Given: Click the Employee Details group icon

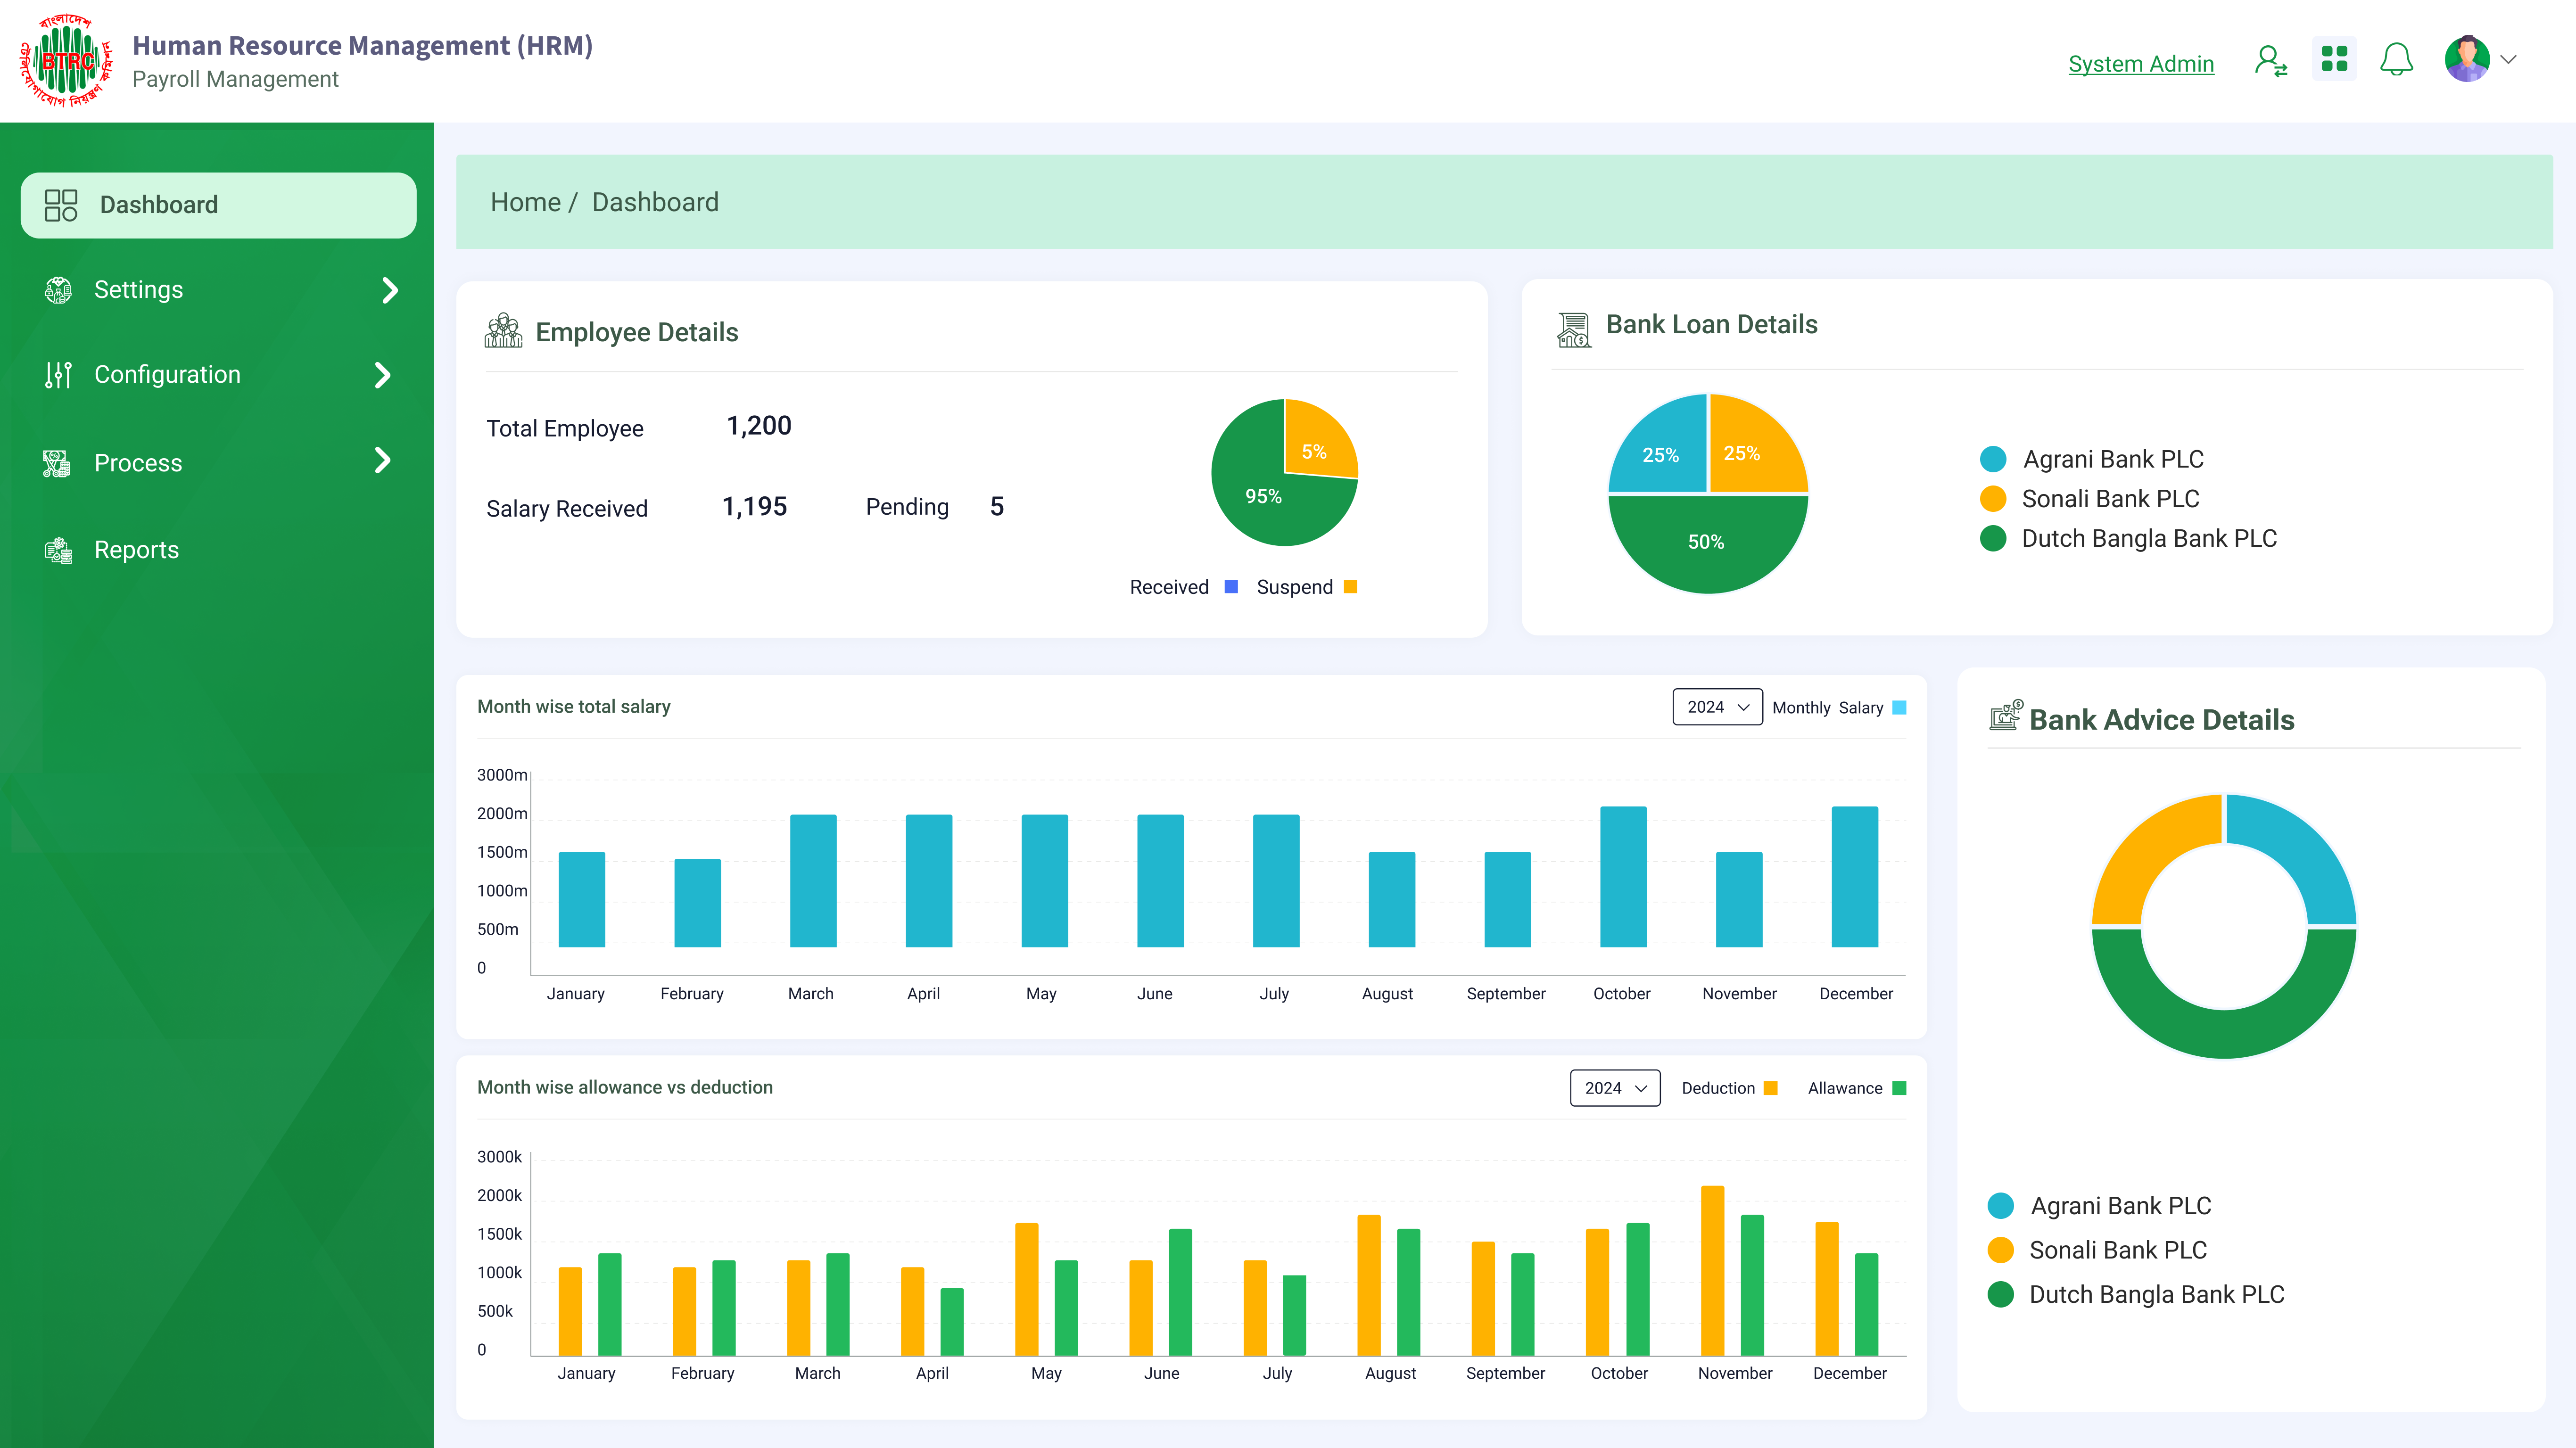Looking at the screenshot, I should [503, 331].
